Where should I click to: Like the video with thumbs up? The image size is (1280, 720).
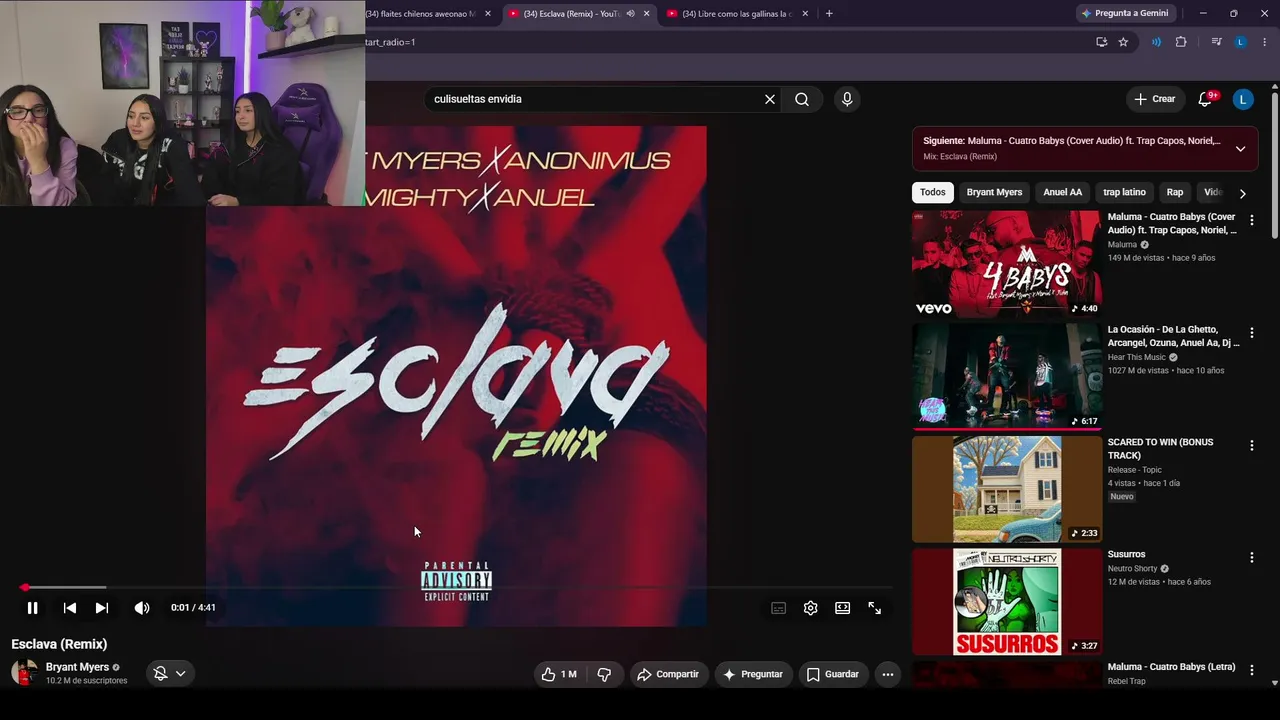[559, 674]
